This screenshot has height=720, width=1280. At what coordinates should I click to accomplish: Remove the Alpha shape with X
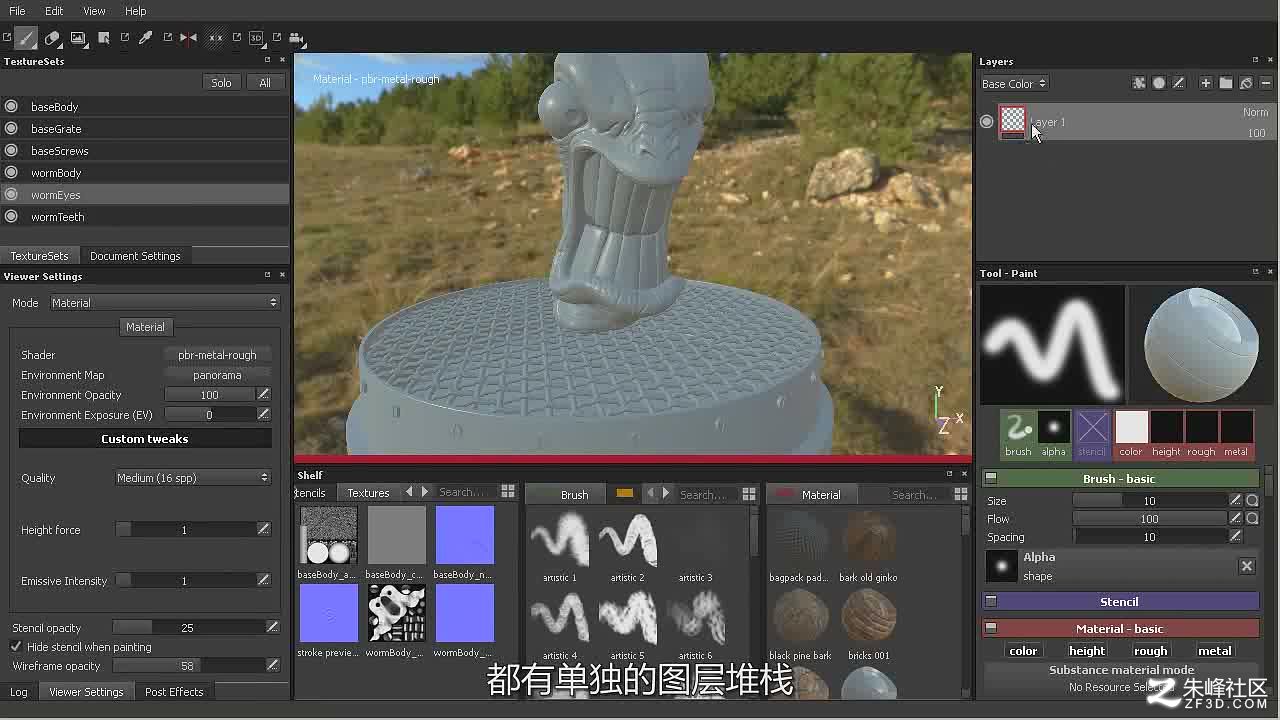tap(1247, 566)
